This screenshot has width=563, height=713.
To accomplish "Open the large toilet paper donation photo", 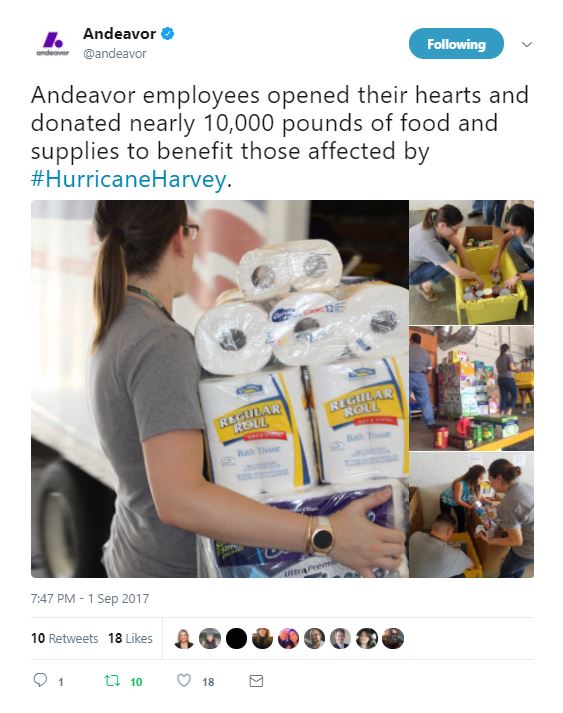I will 220,389.
